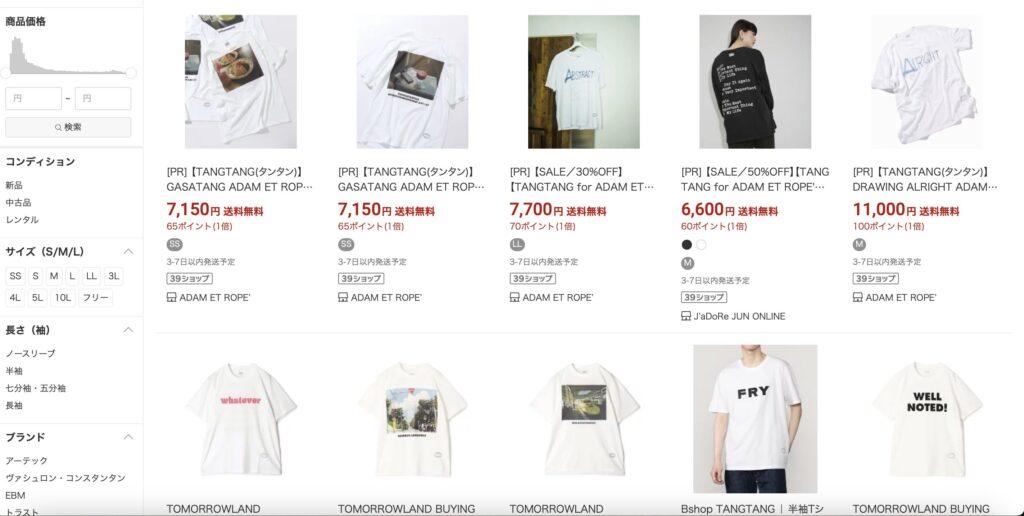
Task: Select the black color swatch on 6,600円 item
Action: click(686, 245)
